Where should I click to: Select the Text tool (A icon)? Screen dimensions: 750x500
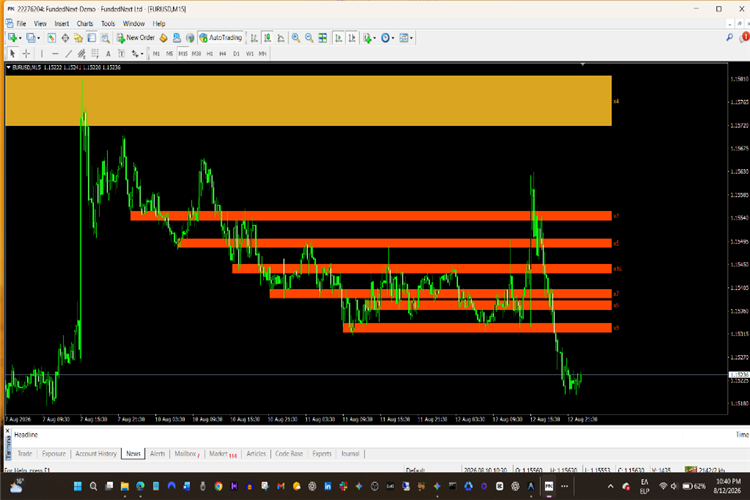(108, 54)
